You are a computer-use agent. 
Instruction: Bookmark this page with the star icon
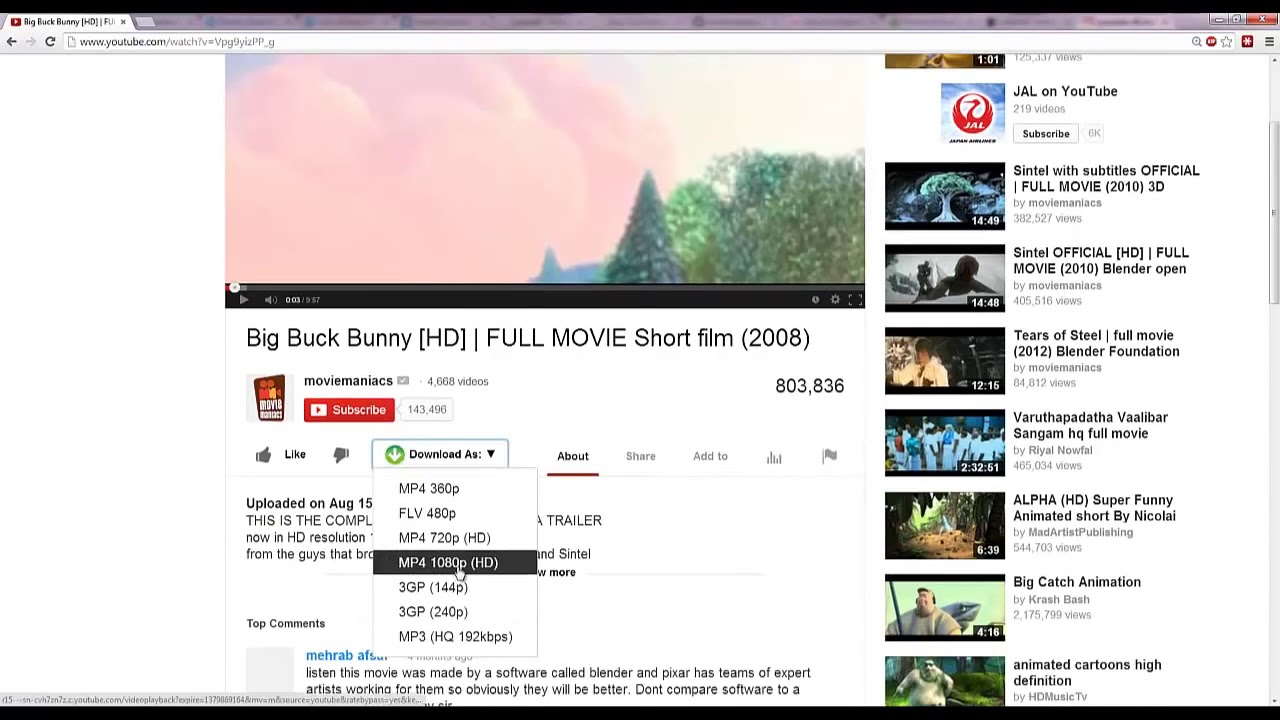[x=1226, y=42]
